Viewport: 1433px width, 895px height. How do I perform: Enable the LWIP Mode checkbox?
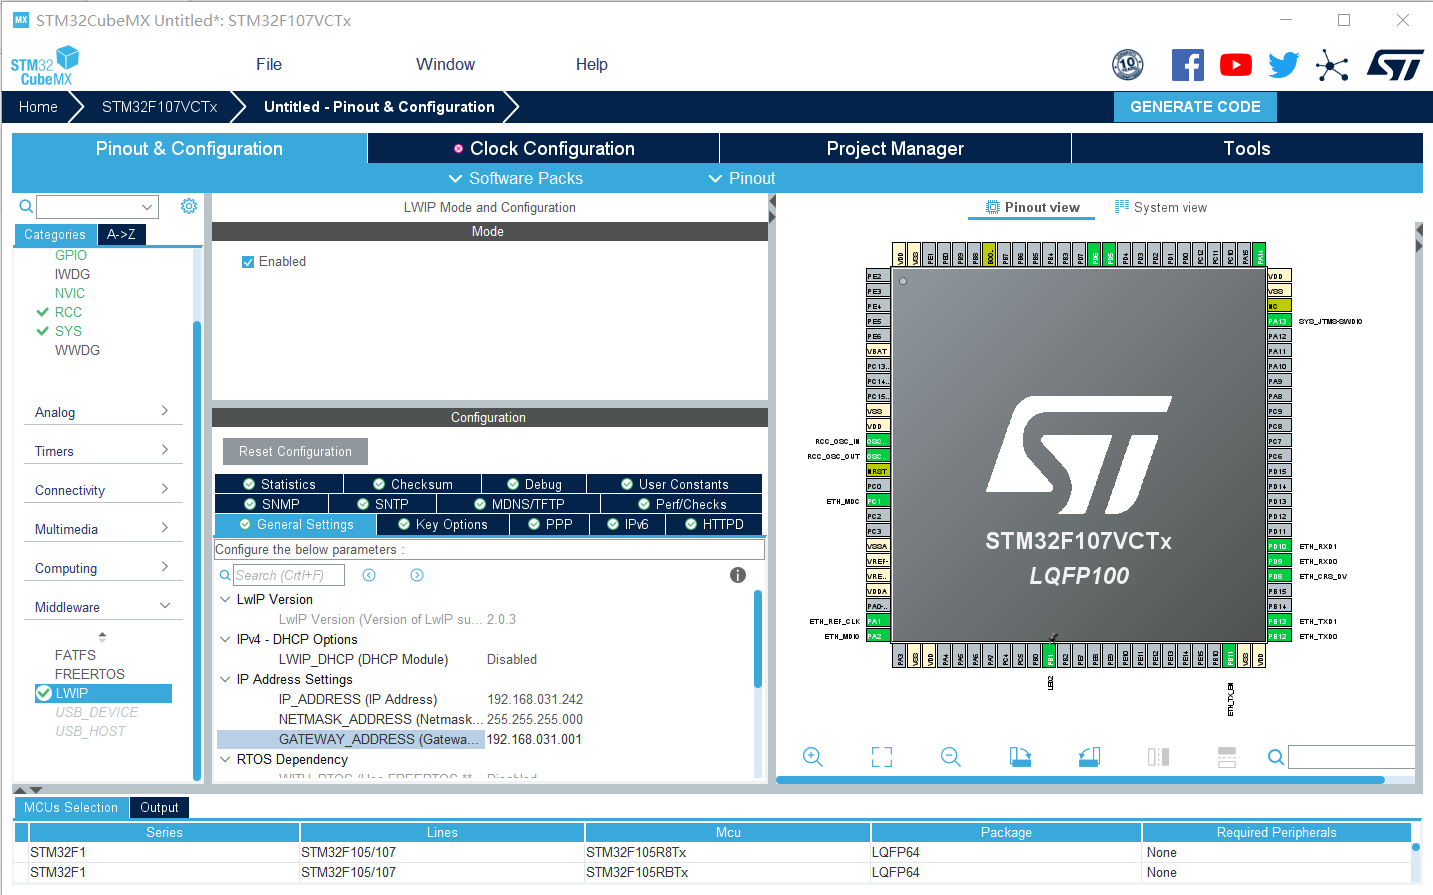tap(247, 261)
